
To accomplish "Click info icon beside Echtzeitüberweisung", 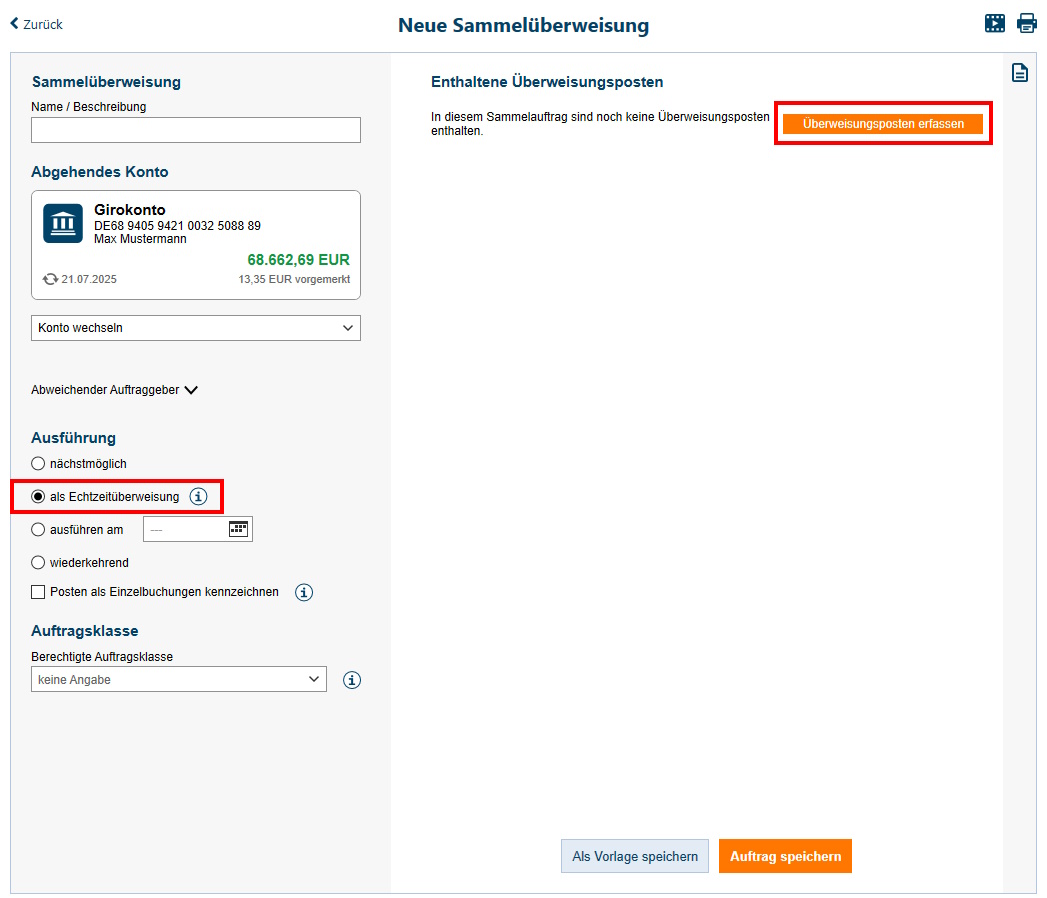I will 198,496.
